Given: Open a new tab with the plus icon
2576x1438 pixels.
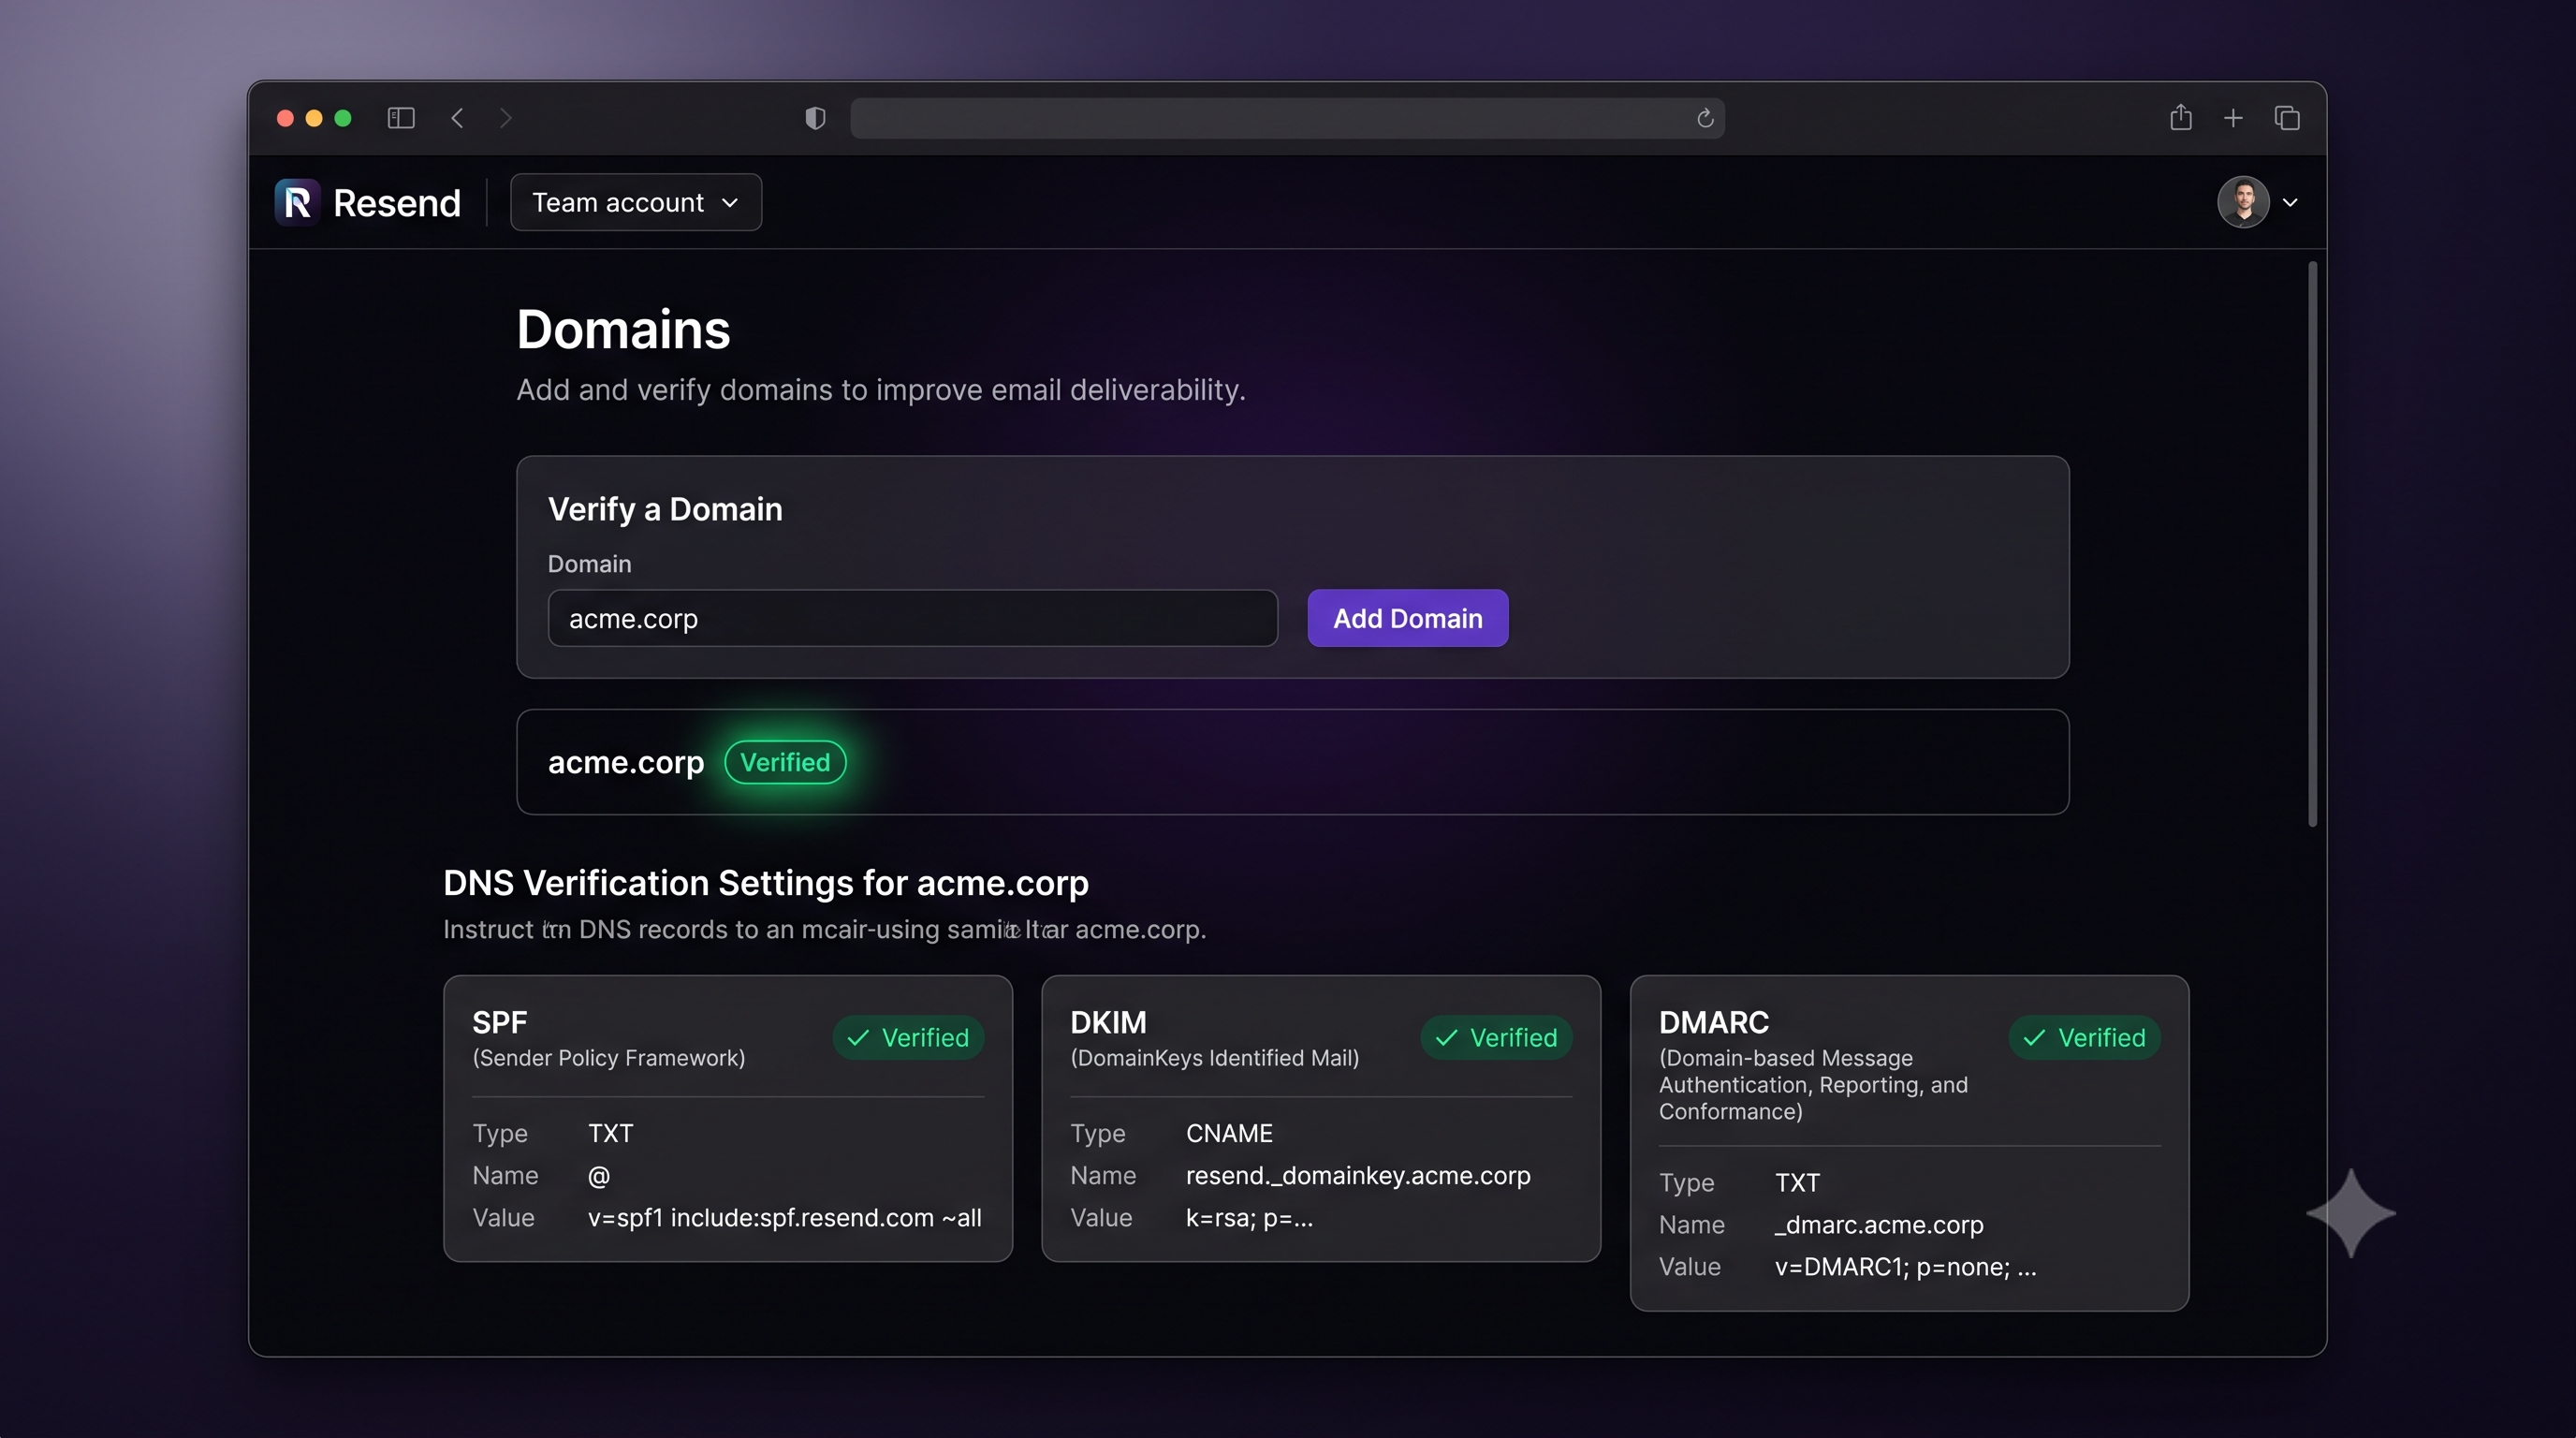Looking at the screenshot, I should [x=2233, y=118].
